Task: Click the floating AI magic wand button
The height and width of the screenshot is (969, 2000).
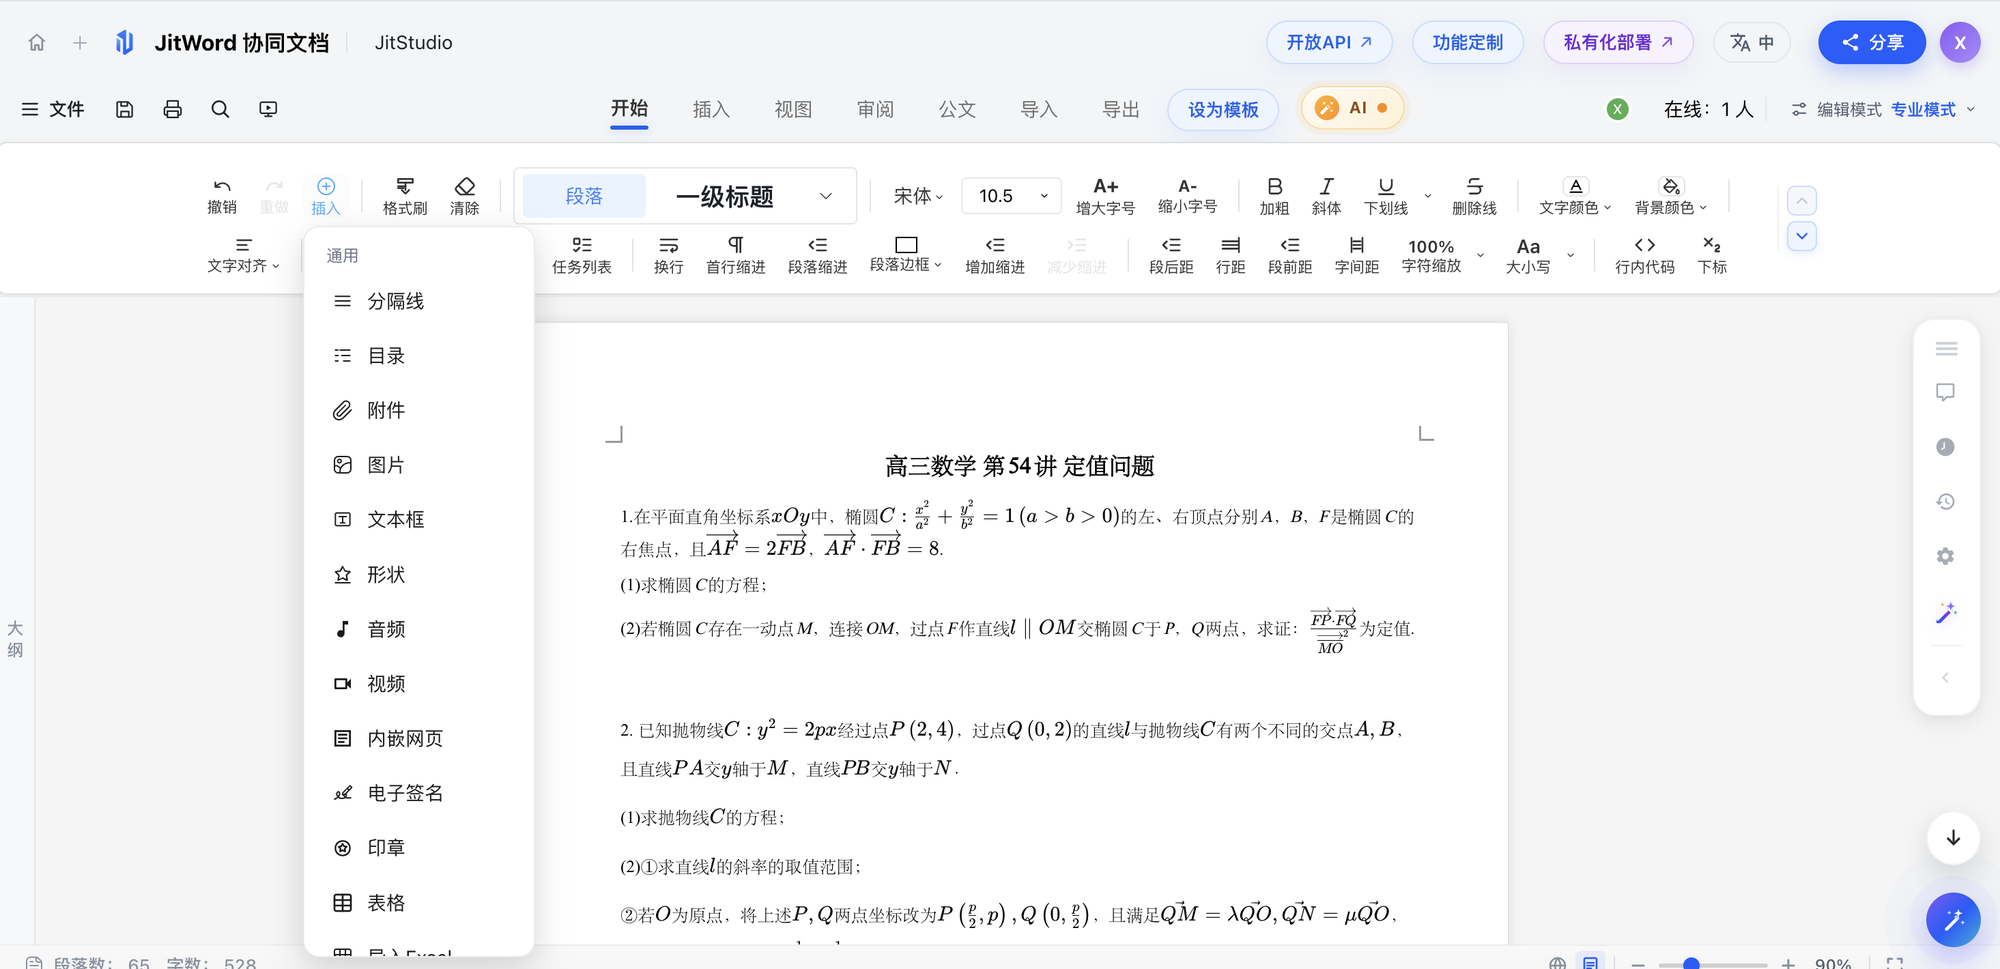Action: (x=1953, y=919)
